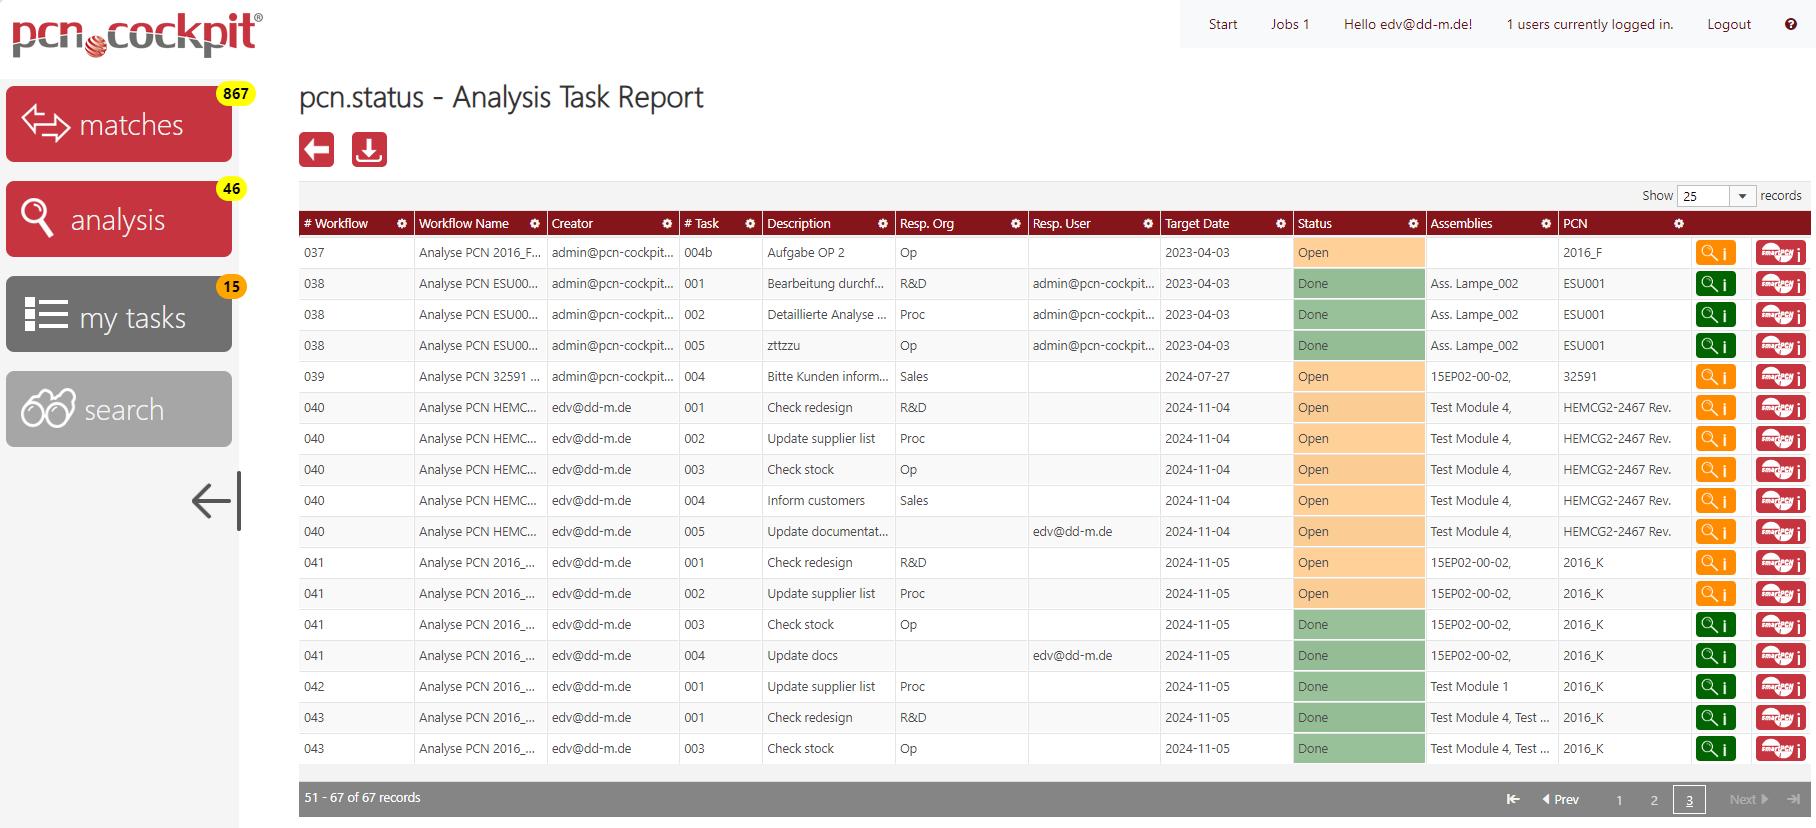Viewport: 1816px width, 828px height.
Task: Go to page 1 of the records
Action: [1619, 800]
